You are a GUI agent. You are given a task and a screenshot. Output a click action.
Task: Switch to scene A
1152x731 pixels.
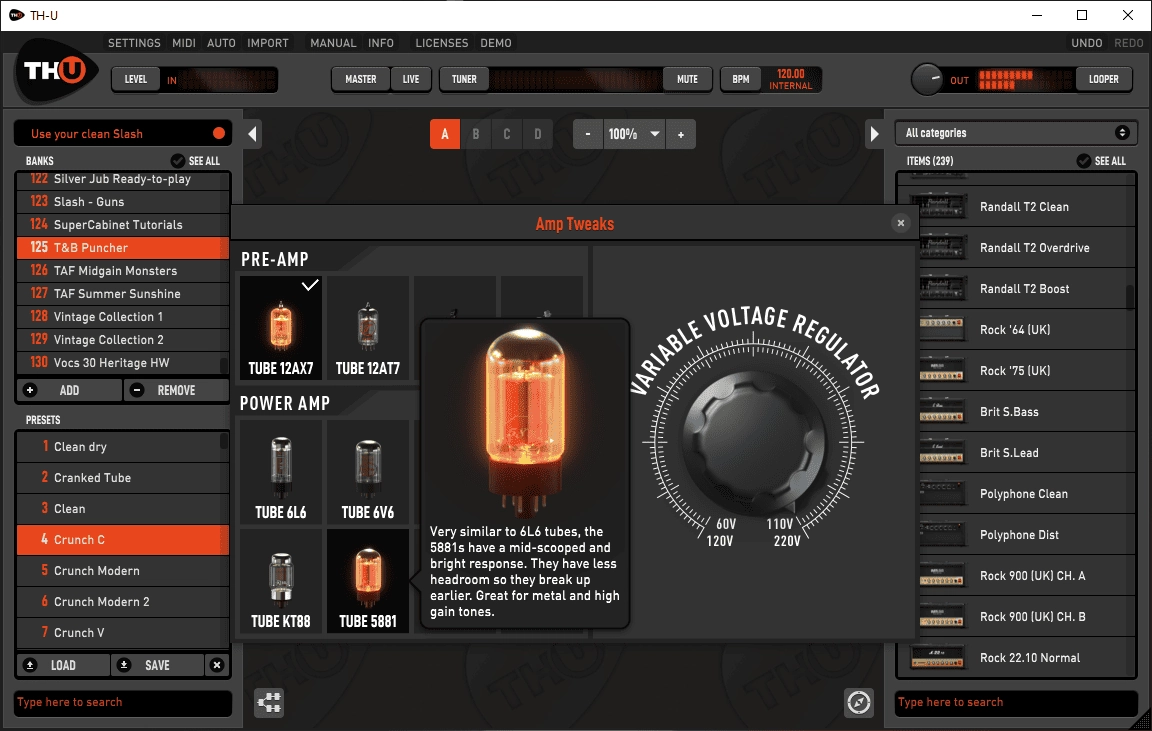(x=444, y=134)
